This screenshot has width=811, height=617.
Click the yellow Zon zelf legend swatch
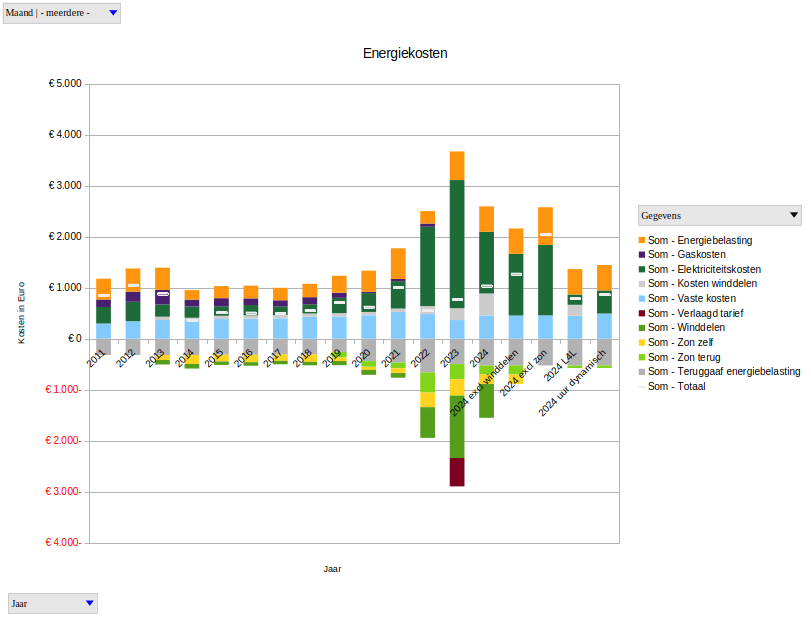click(641, 342)
